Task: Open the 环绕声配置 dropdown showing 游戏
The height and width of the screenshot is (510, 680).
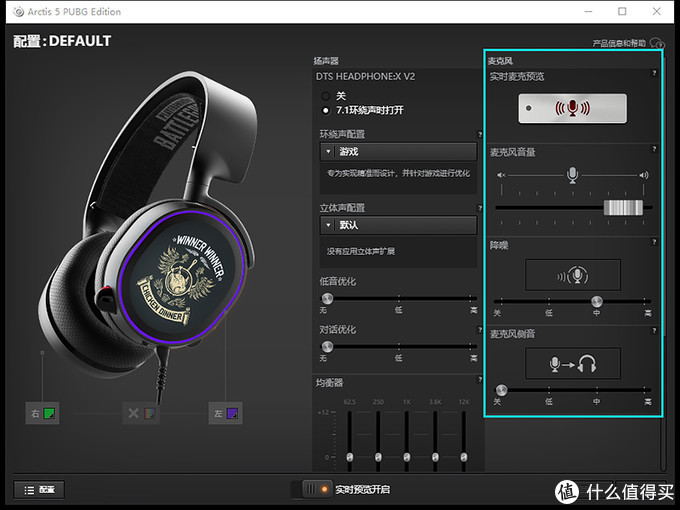Action: (398, 152)
